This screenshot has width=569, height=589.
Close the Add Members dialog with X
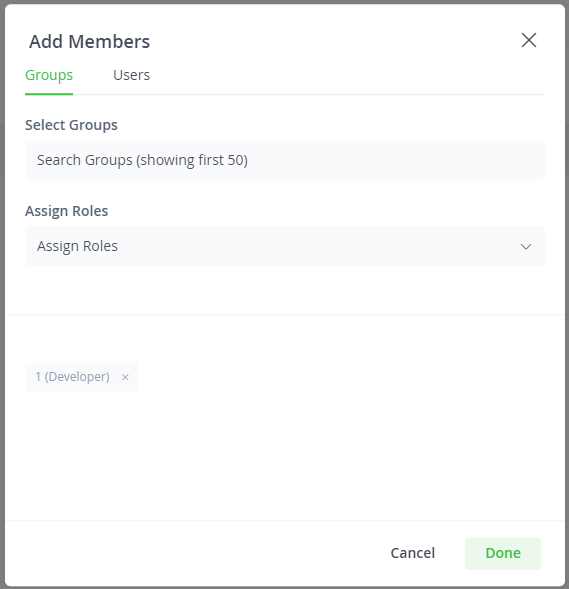(528, 40)
